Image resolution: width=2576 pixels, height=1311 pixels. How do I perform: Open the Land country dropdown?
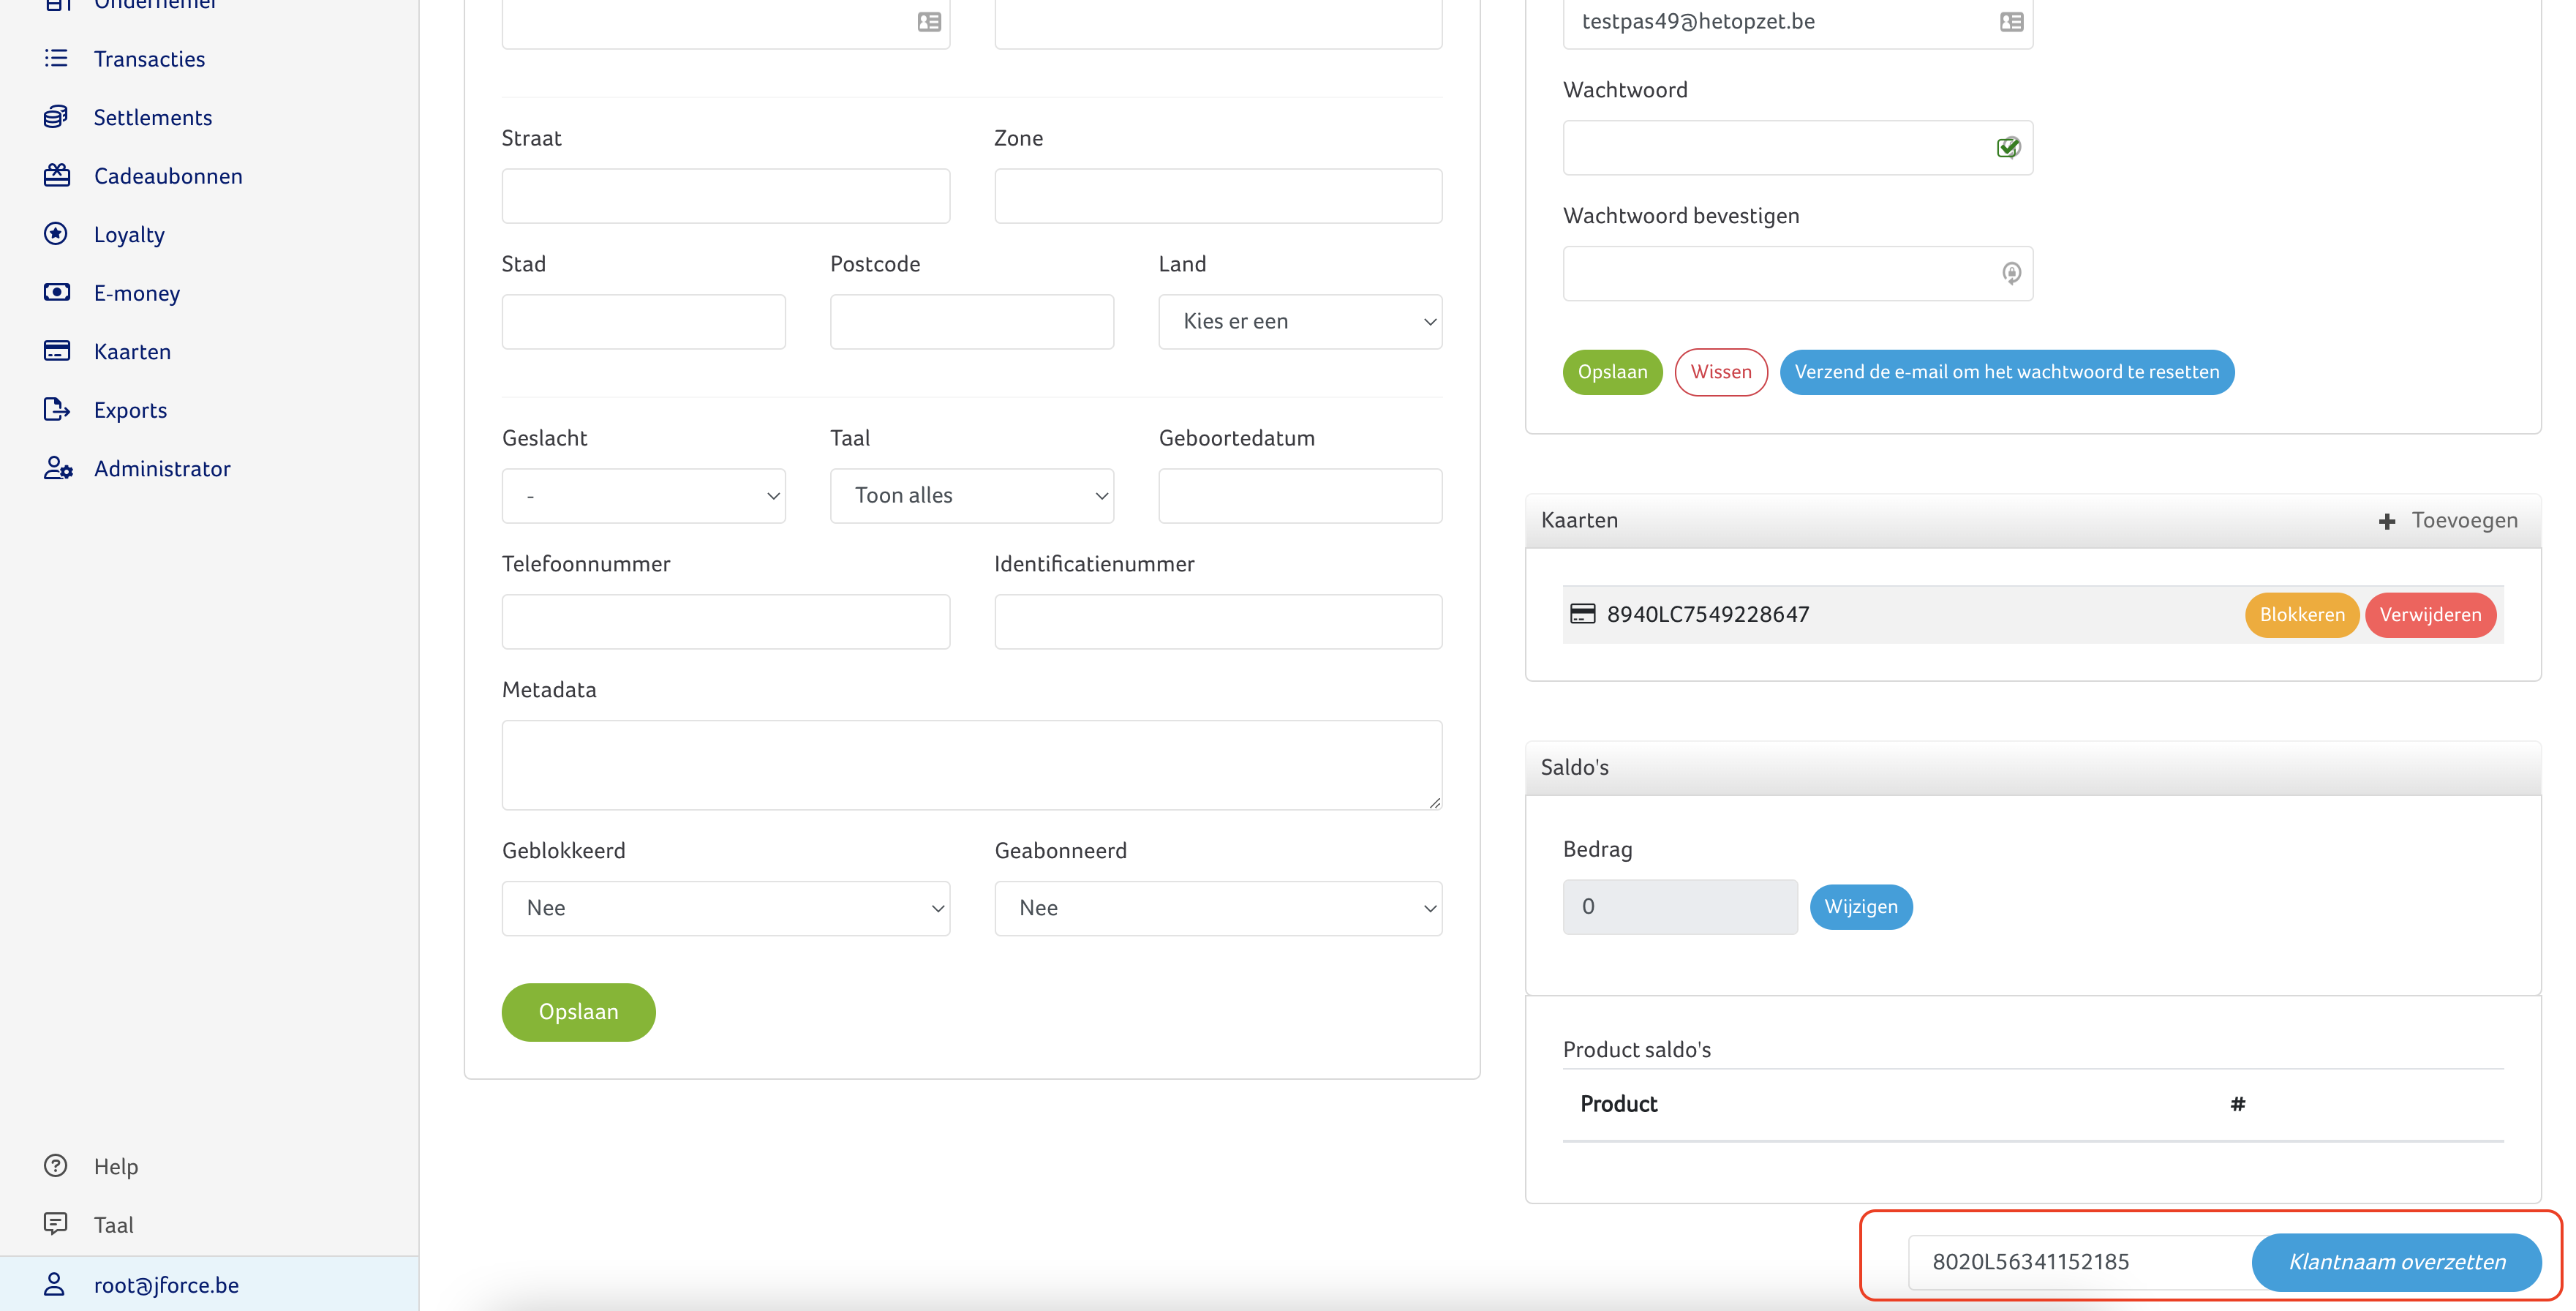pyautogui.click(x=1299, y=322)
